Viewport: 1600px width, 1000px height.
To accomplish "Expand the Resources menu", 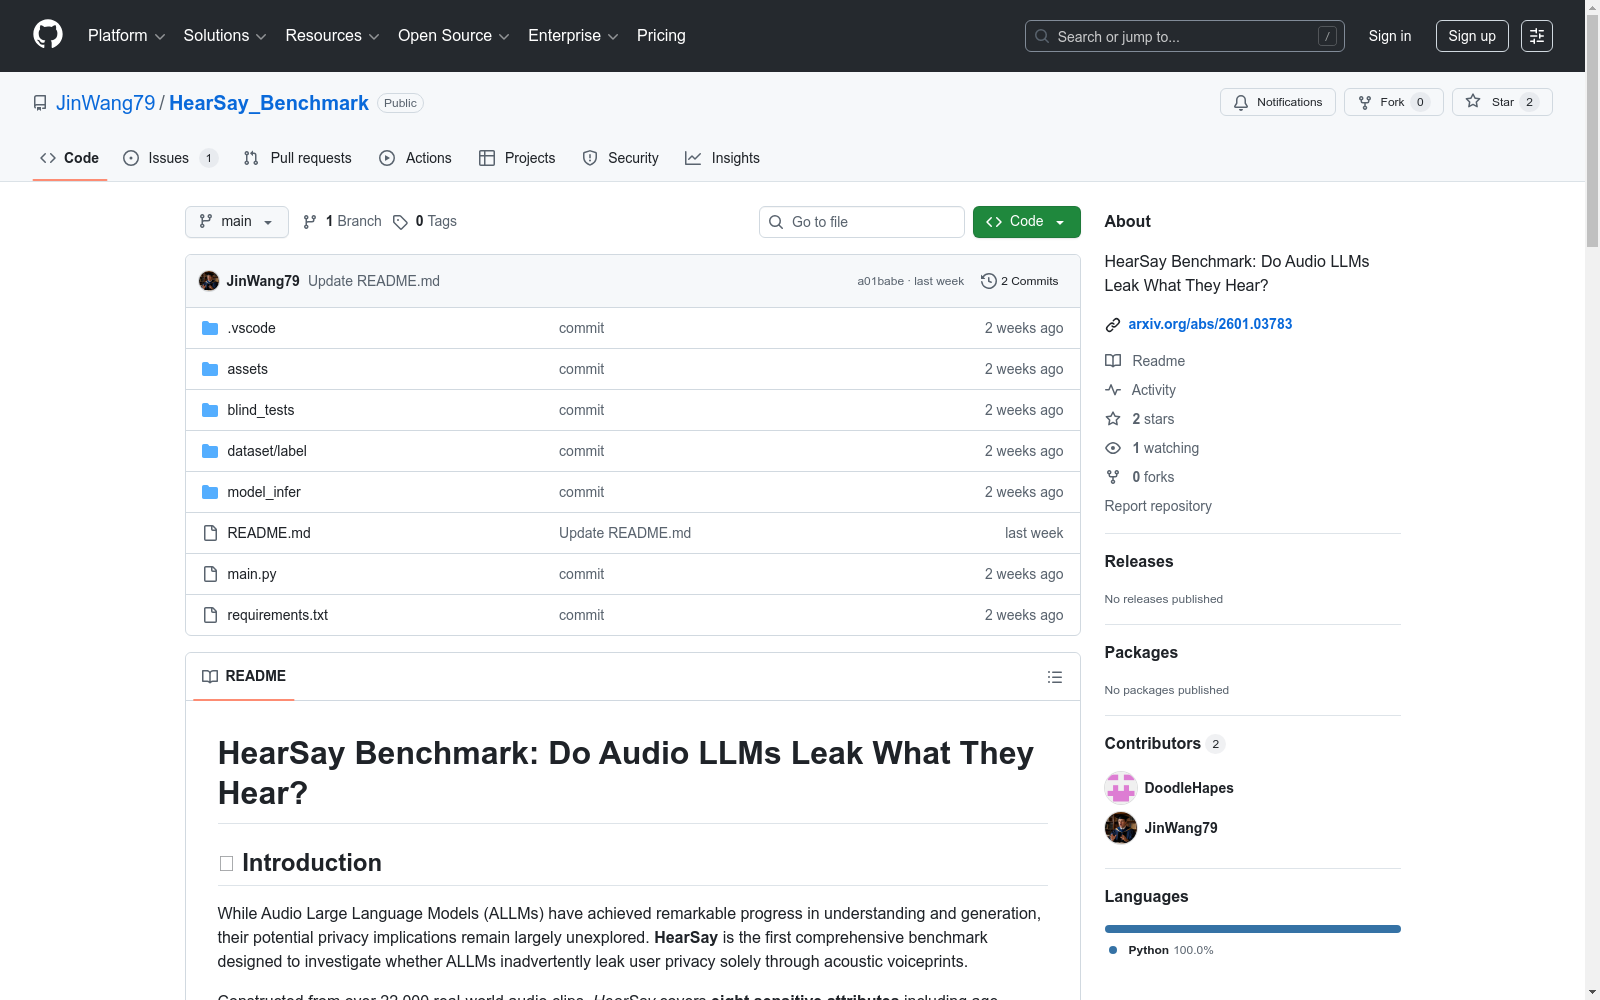I will click(x=332, y=36).
